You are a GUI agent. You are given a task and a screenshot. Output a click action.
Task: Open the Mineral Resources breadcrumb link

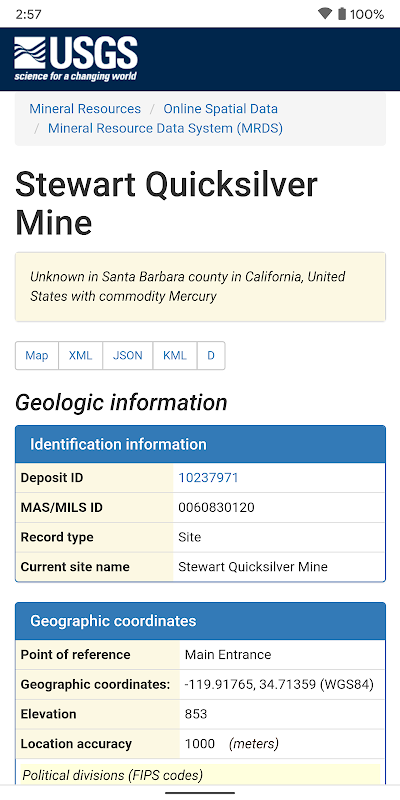point(85,109)
